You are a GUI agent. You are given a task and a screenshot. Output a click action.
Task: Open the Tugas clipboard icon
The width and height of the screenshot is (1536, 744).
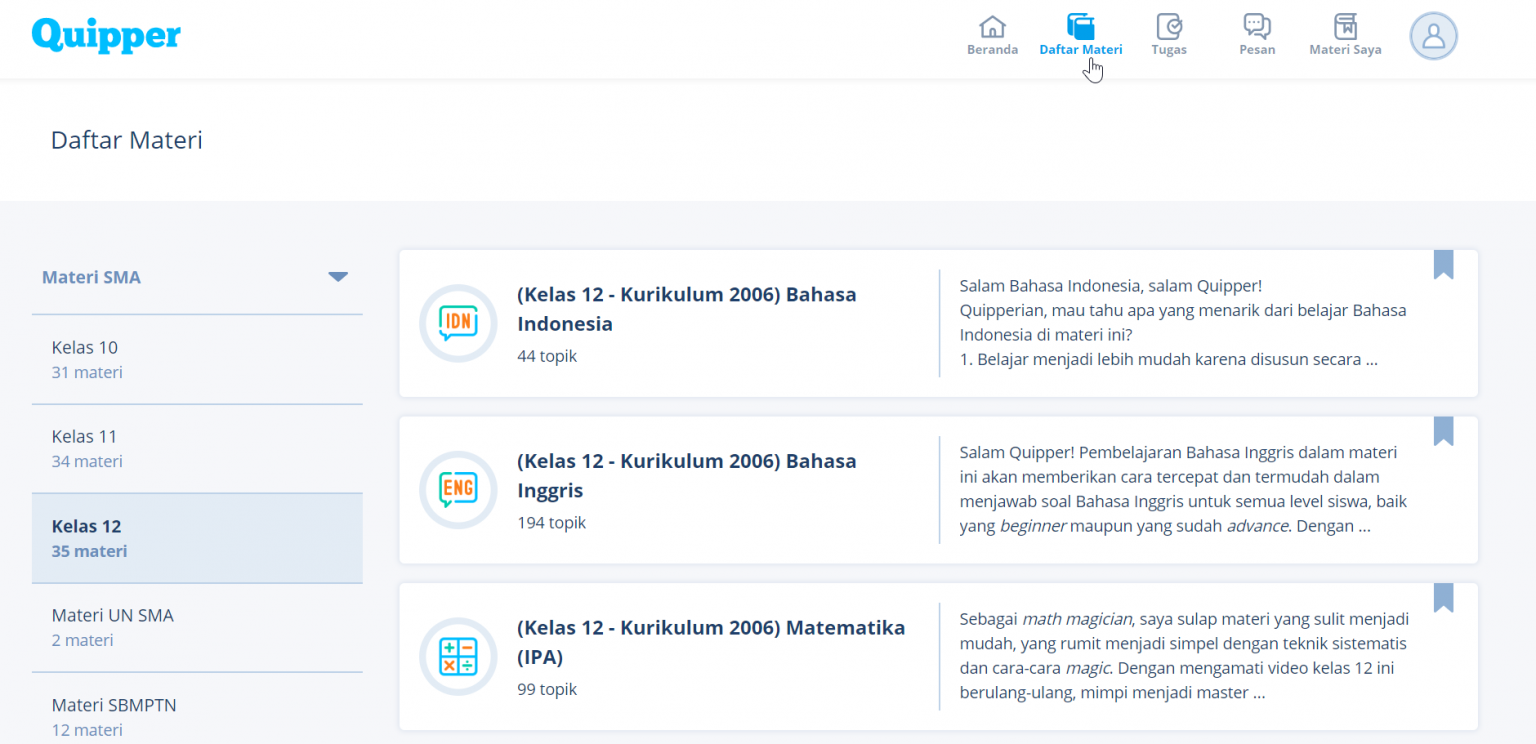coord(1169,27)
